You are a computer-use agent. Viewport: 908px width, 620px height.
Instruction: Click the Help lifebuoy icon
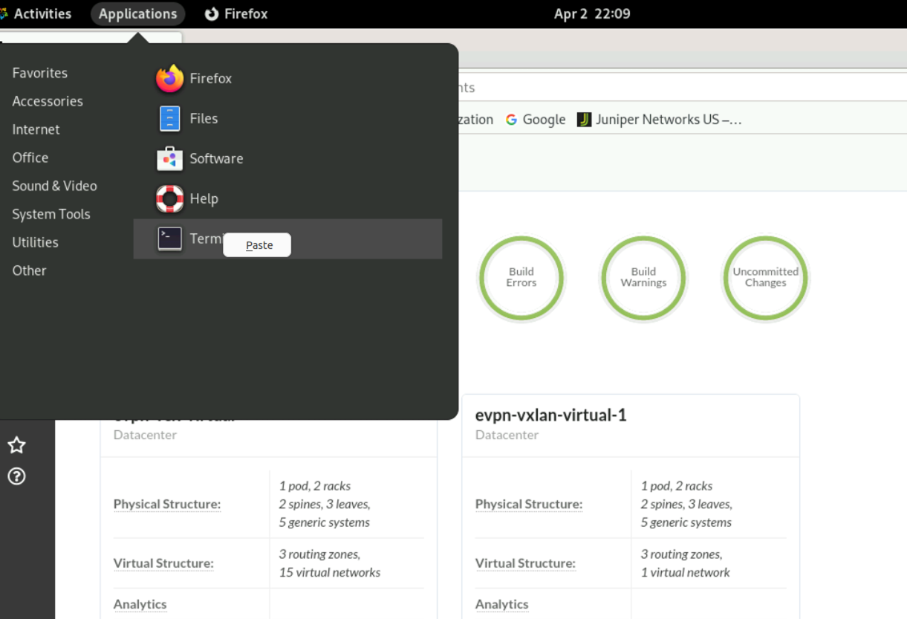tap(170, 199)
